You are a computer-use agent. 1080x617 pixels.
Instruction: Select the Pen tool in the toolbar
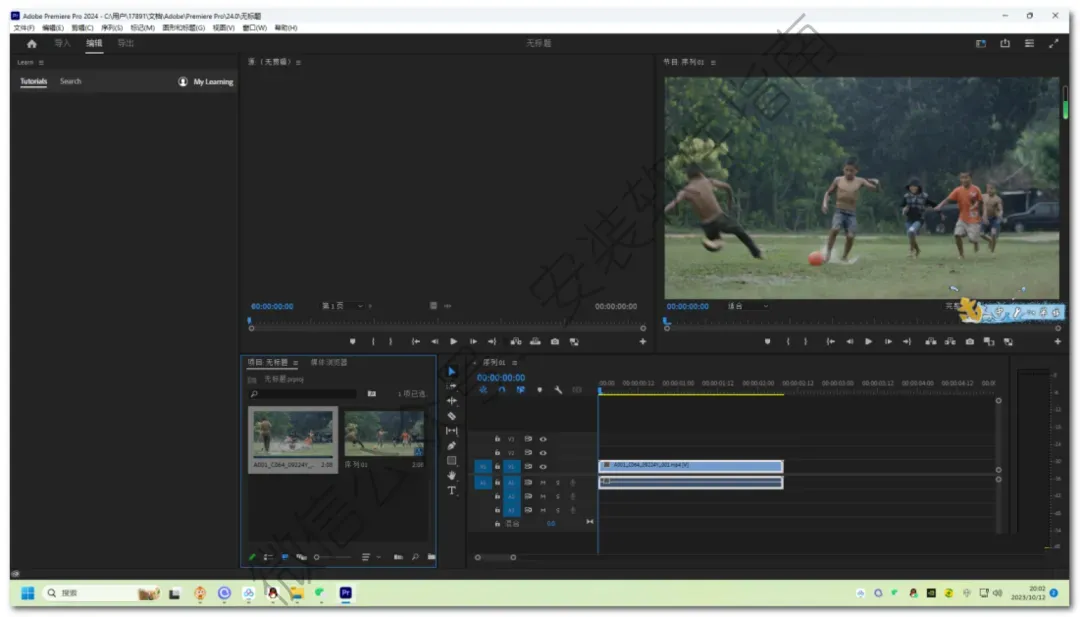(x=452, y=446)
